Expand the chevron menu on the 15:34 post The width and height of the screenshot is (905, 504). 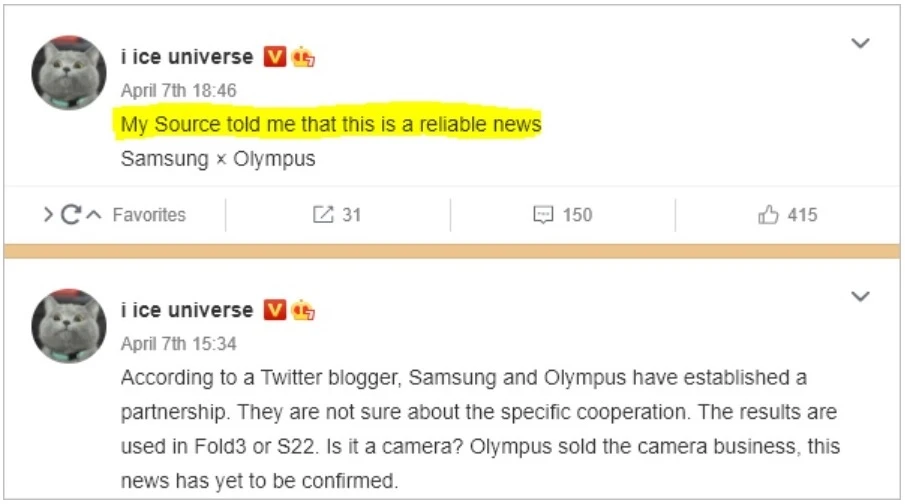coord(860,297)
